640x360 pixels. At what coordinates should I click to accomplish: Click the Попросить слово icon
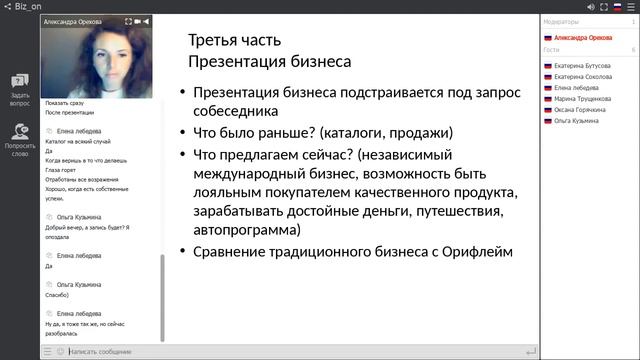(x=20, y=131)
